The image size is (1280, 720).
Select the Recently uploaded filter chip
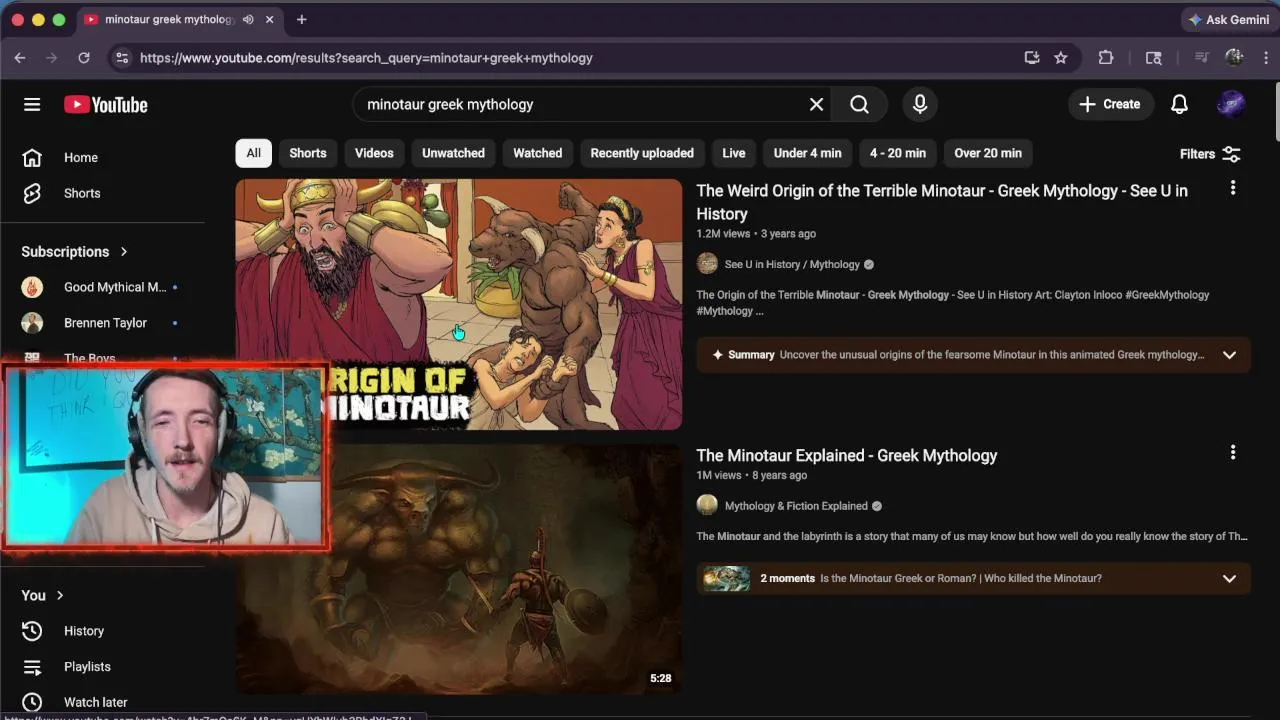coord(642,153)
